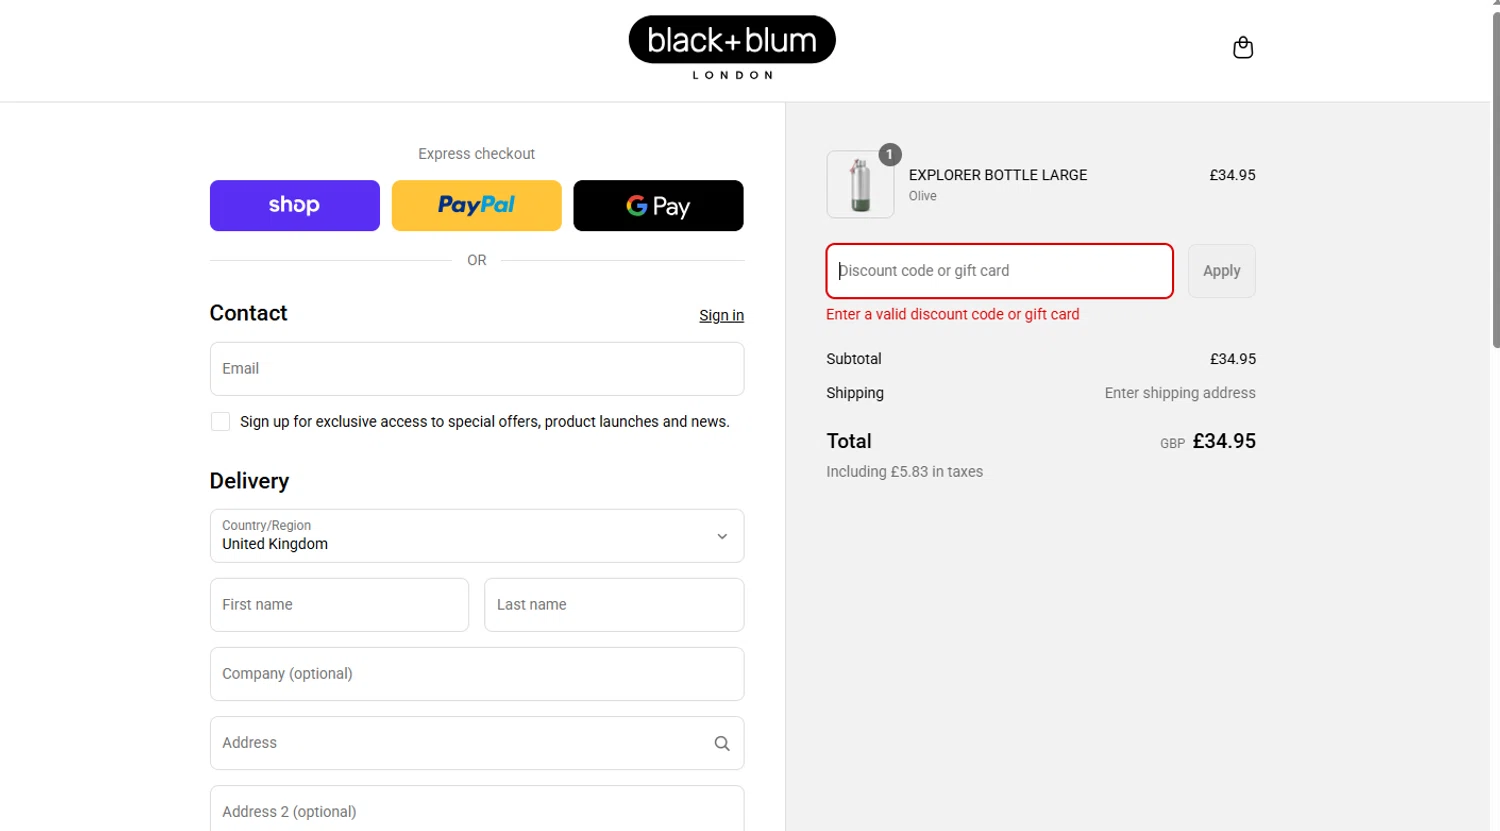Click the First name field

[x=339, y=605]
